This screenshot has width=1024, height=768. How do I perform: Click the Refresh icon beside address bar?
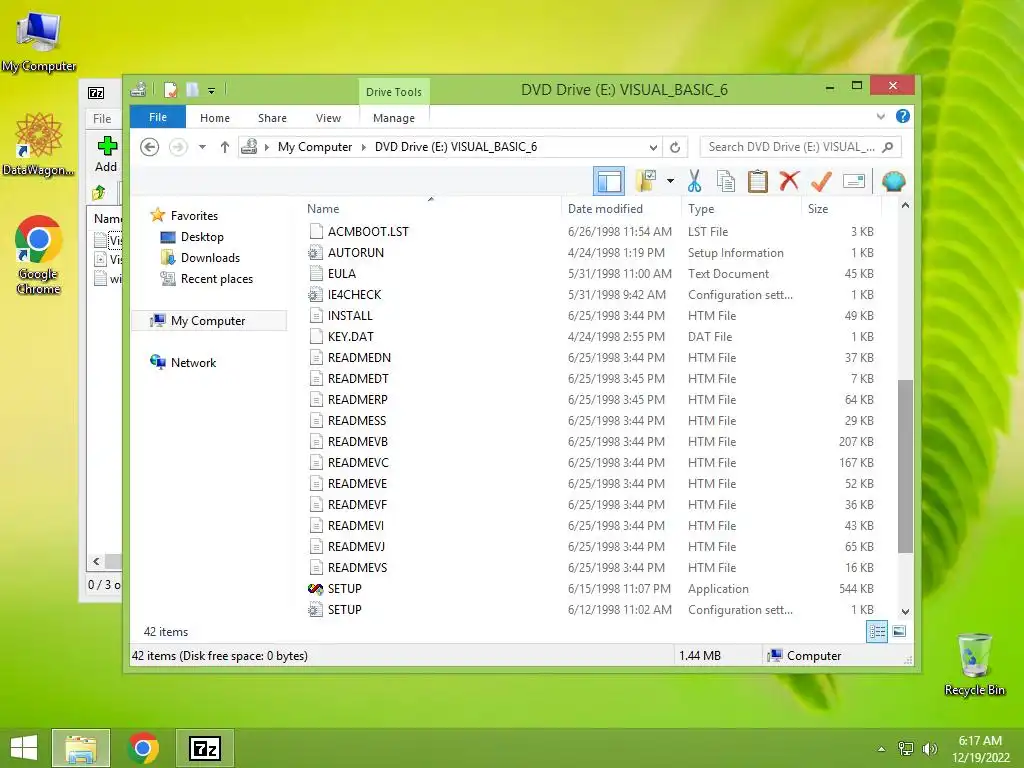coord(675,148)
